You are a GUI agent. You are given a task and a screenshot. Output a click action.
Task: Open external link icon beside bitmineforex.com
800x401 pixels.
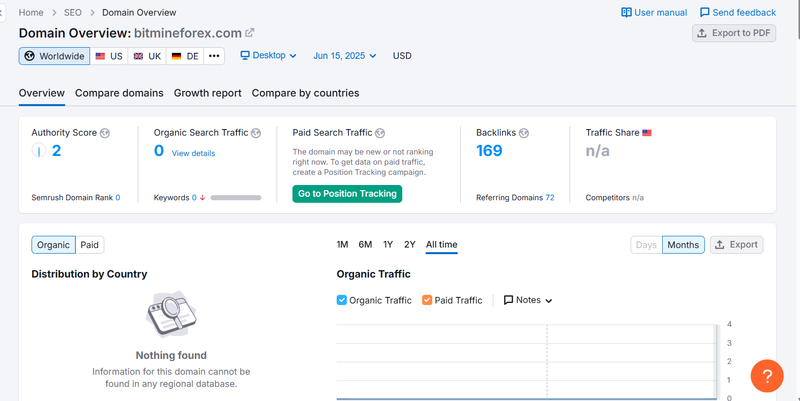tap(249, 33)
